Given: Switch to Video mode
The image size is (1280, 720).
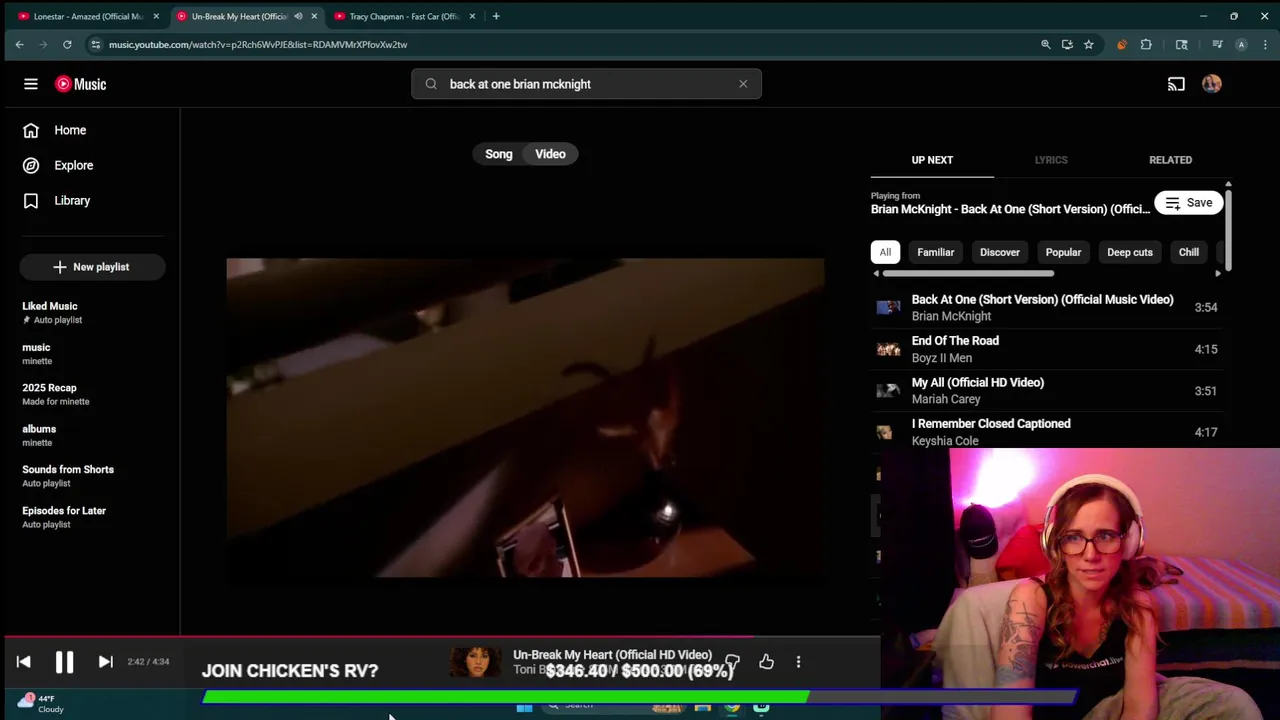Looking at the screenshot, I should 550,154.
